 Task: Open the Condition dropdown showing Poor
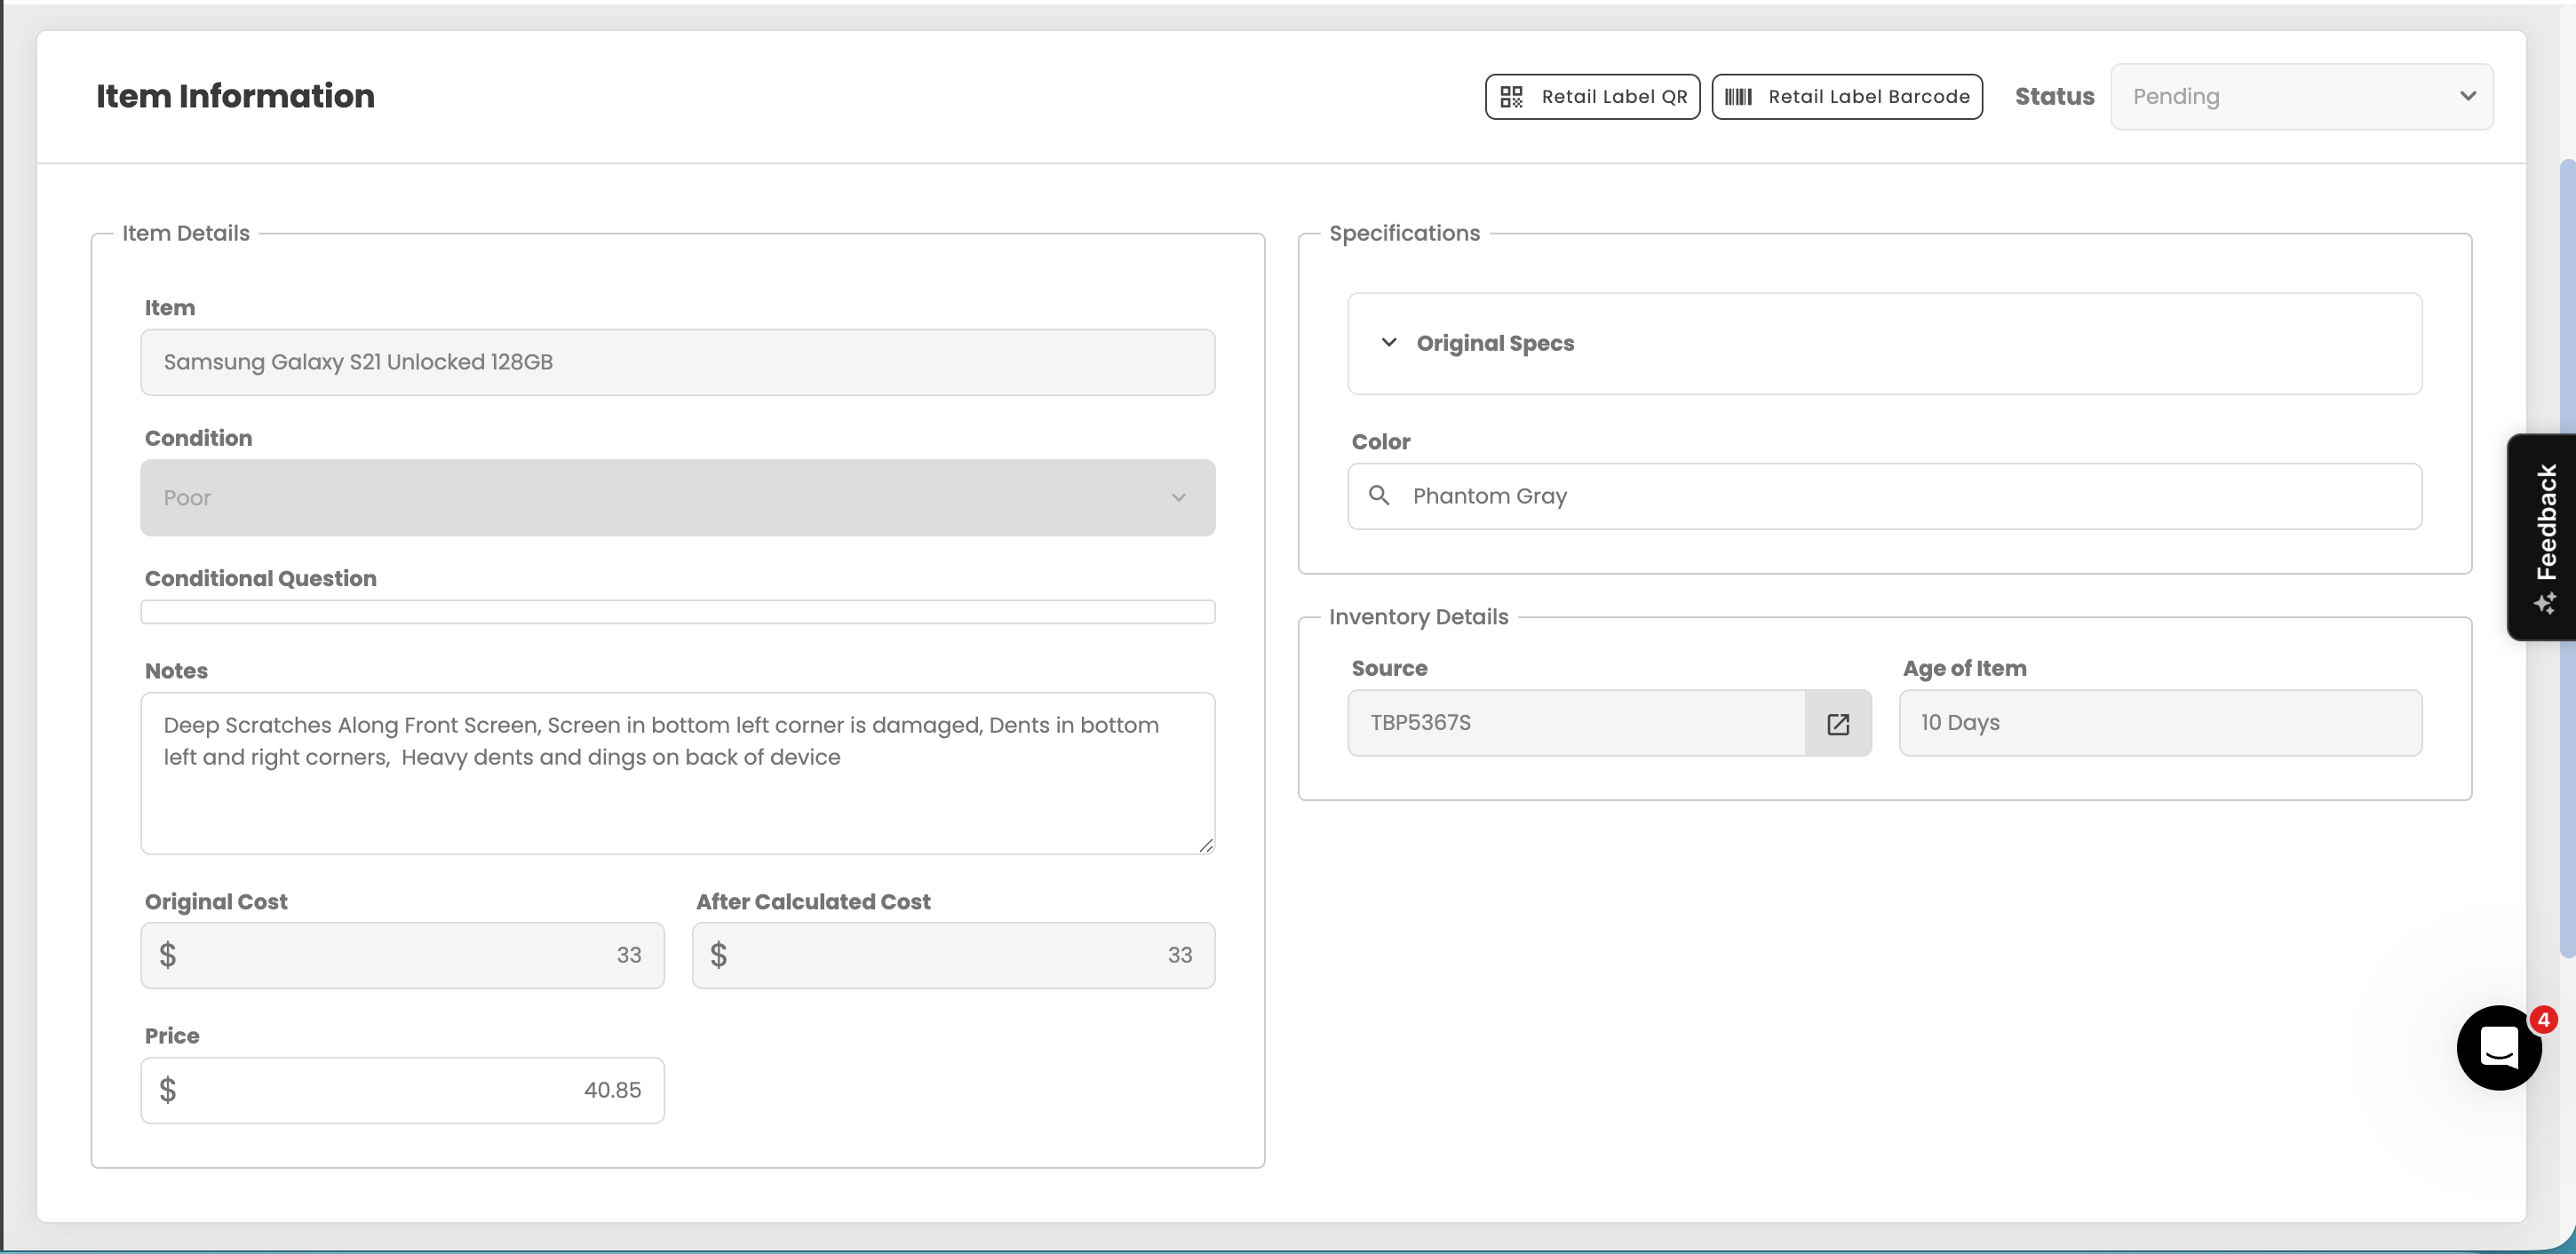pos(678,497)
